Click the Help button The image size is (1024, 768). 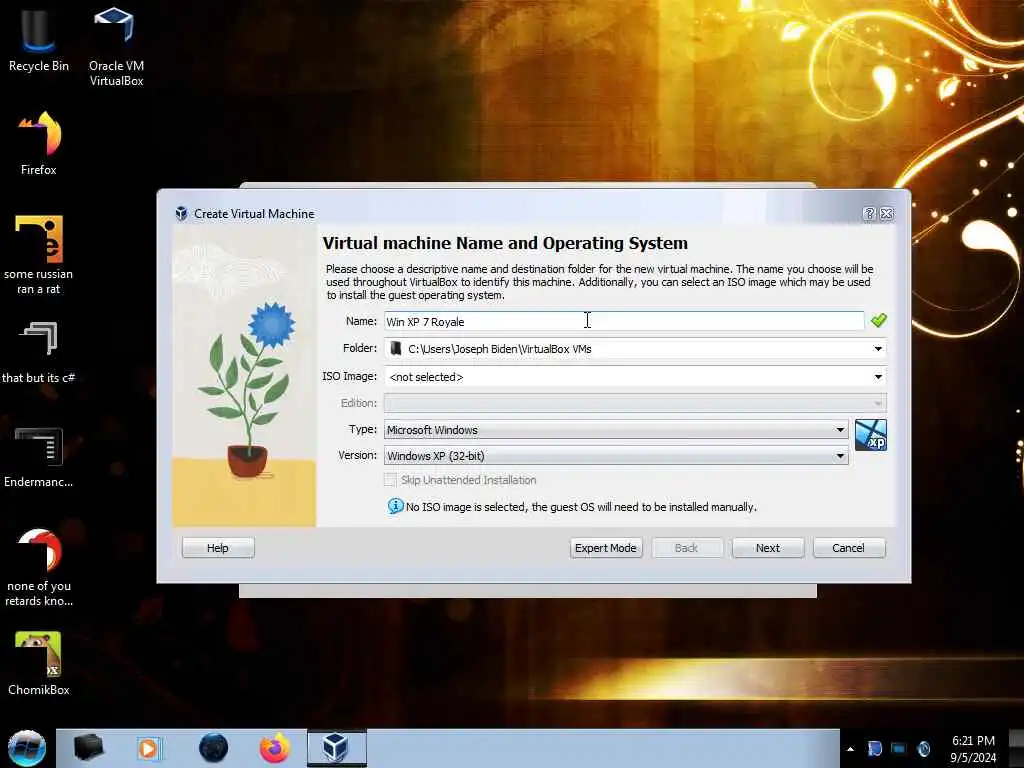[218, 548]
